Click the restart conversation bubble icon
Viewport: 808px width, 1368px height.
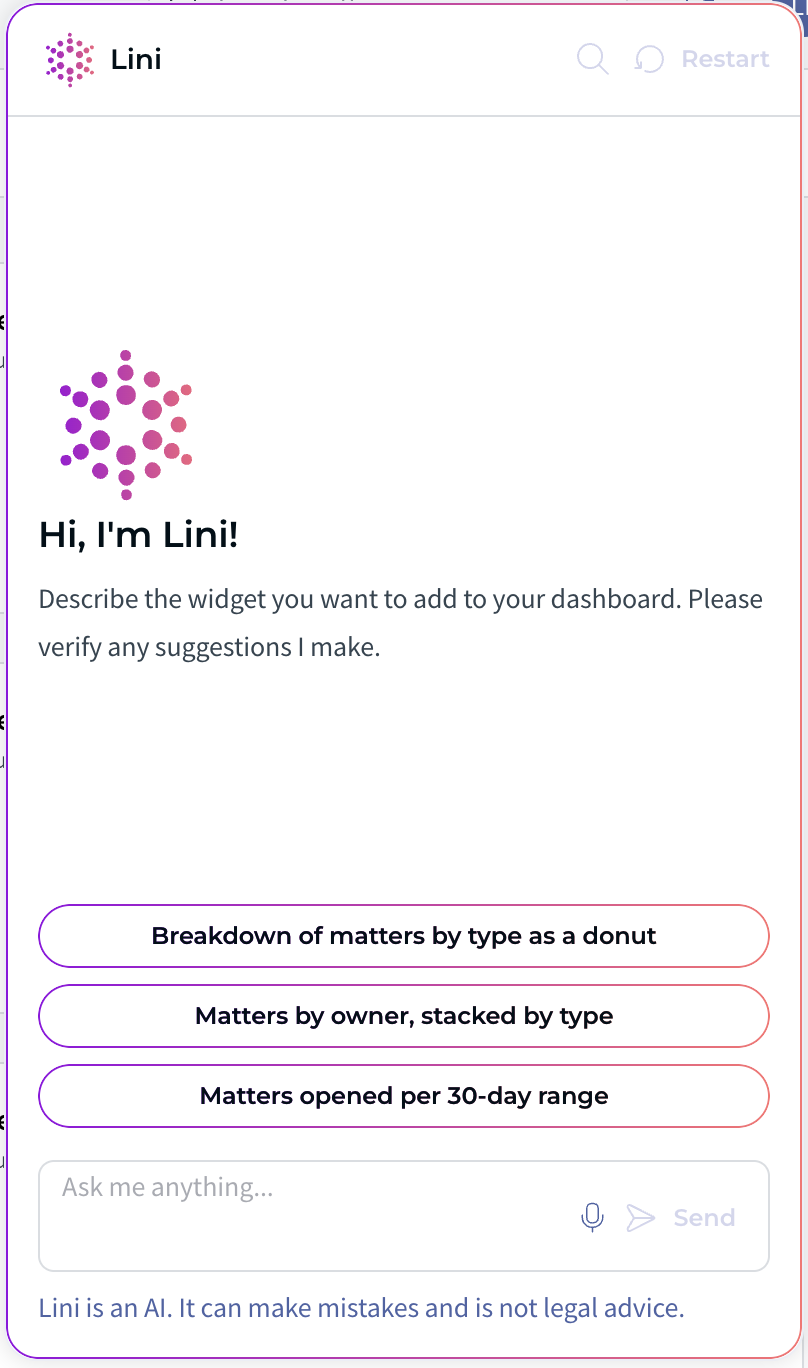pyautogui.click(x=649, y=60)
